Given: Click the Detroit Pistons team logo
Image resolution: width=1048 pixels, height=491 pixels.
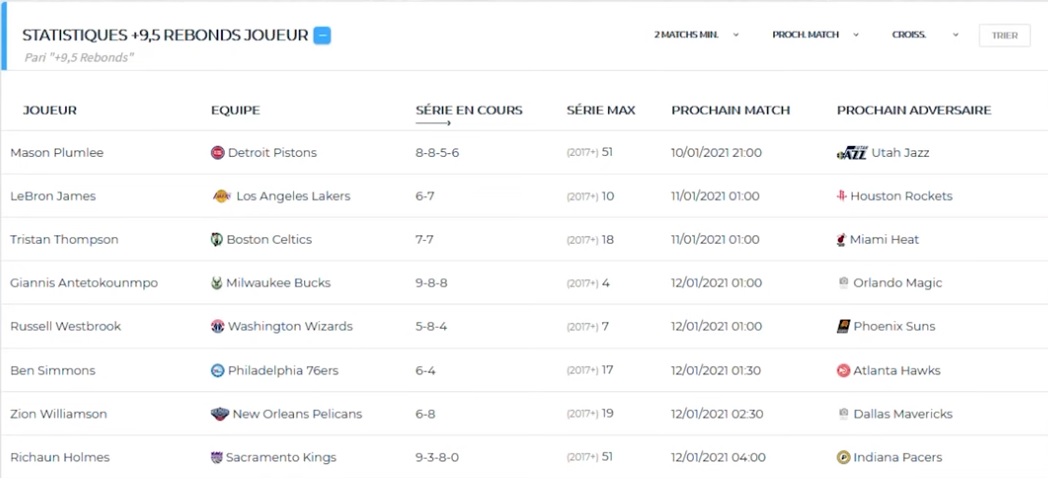Looking at the screenshot, I should coord(218,153).
